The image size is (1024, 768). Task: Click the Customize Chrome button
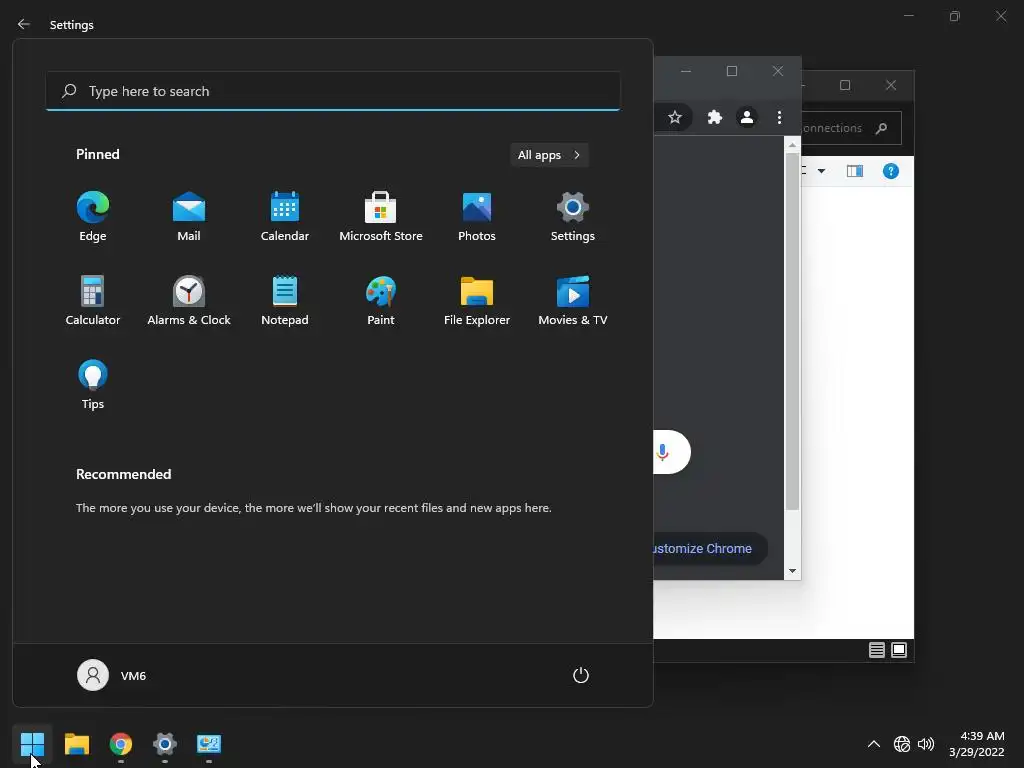[x=710, y=549]
